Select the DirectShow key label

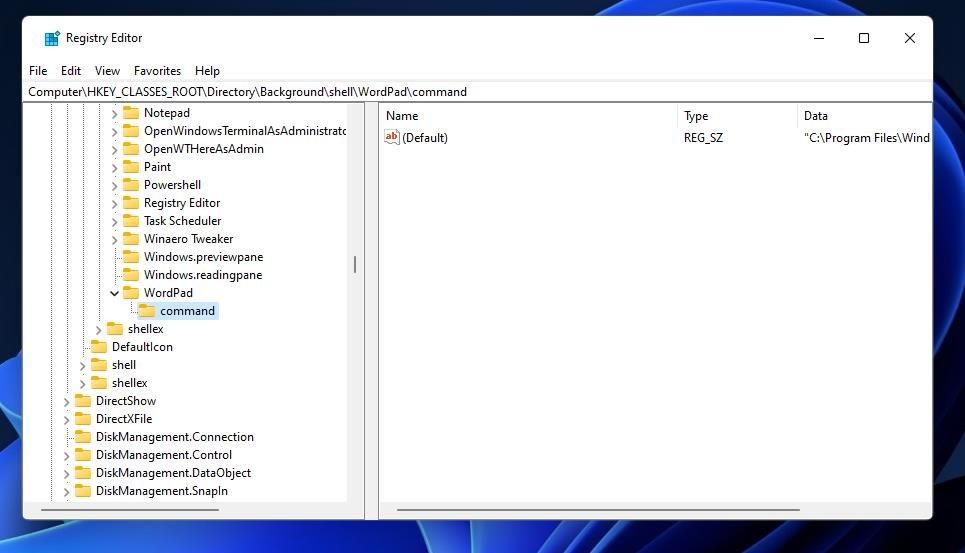(126, 401)
